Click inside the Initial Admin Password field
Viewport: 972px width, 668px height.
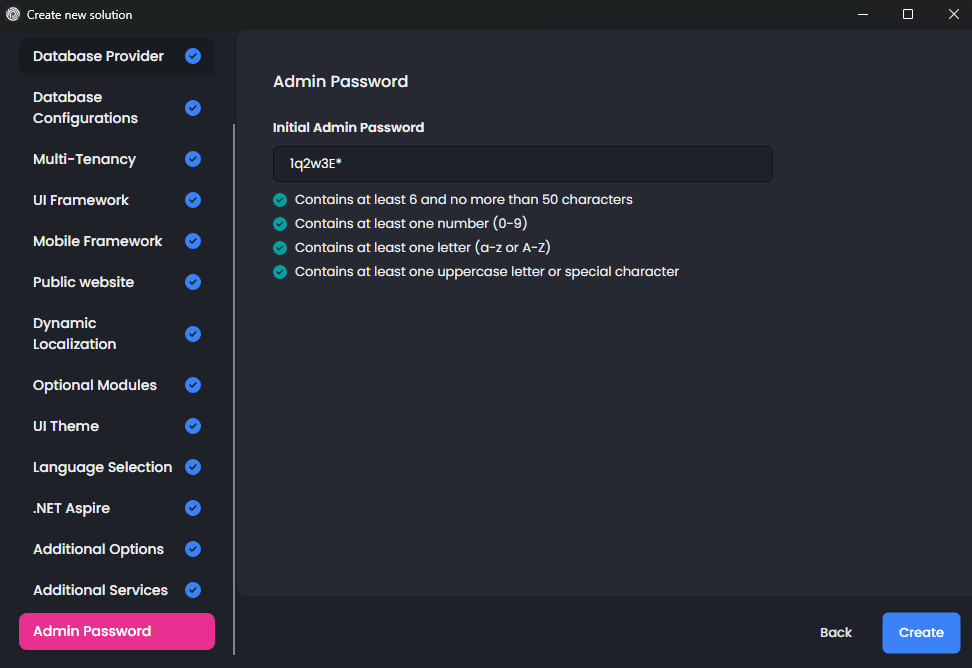pyautogui.click(x=522, y=163)
